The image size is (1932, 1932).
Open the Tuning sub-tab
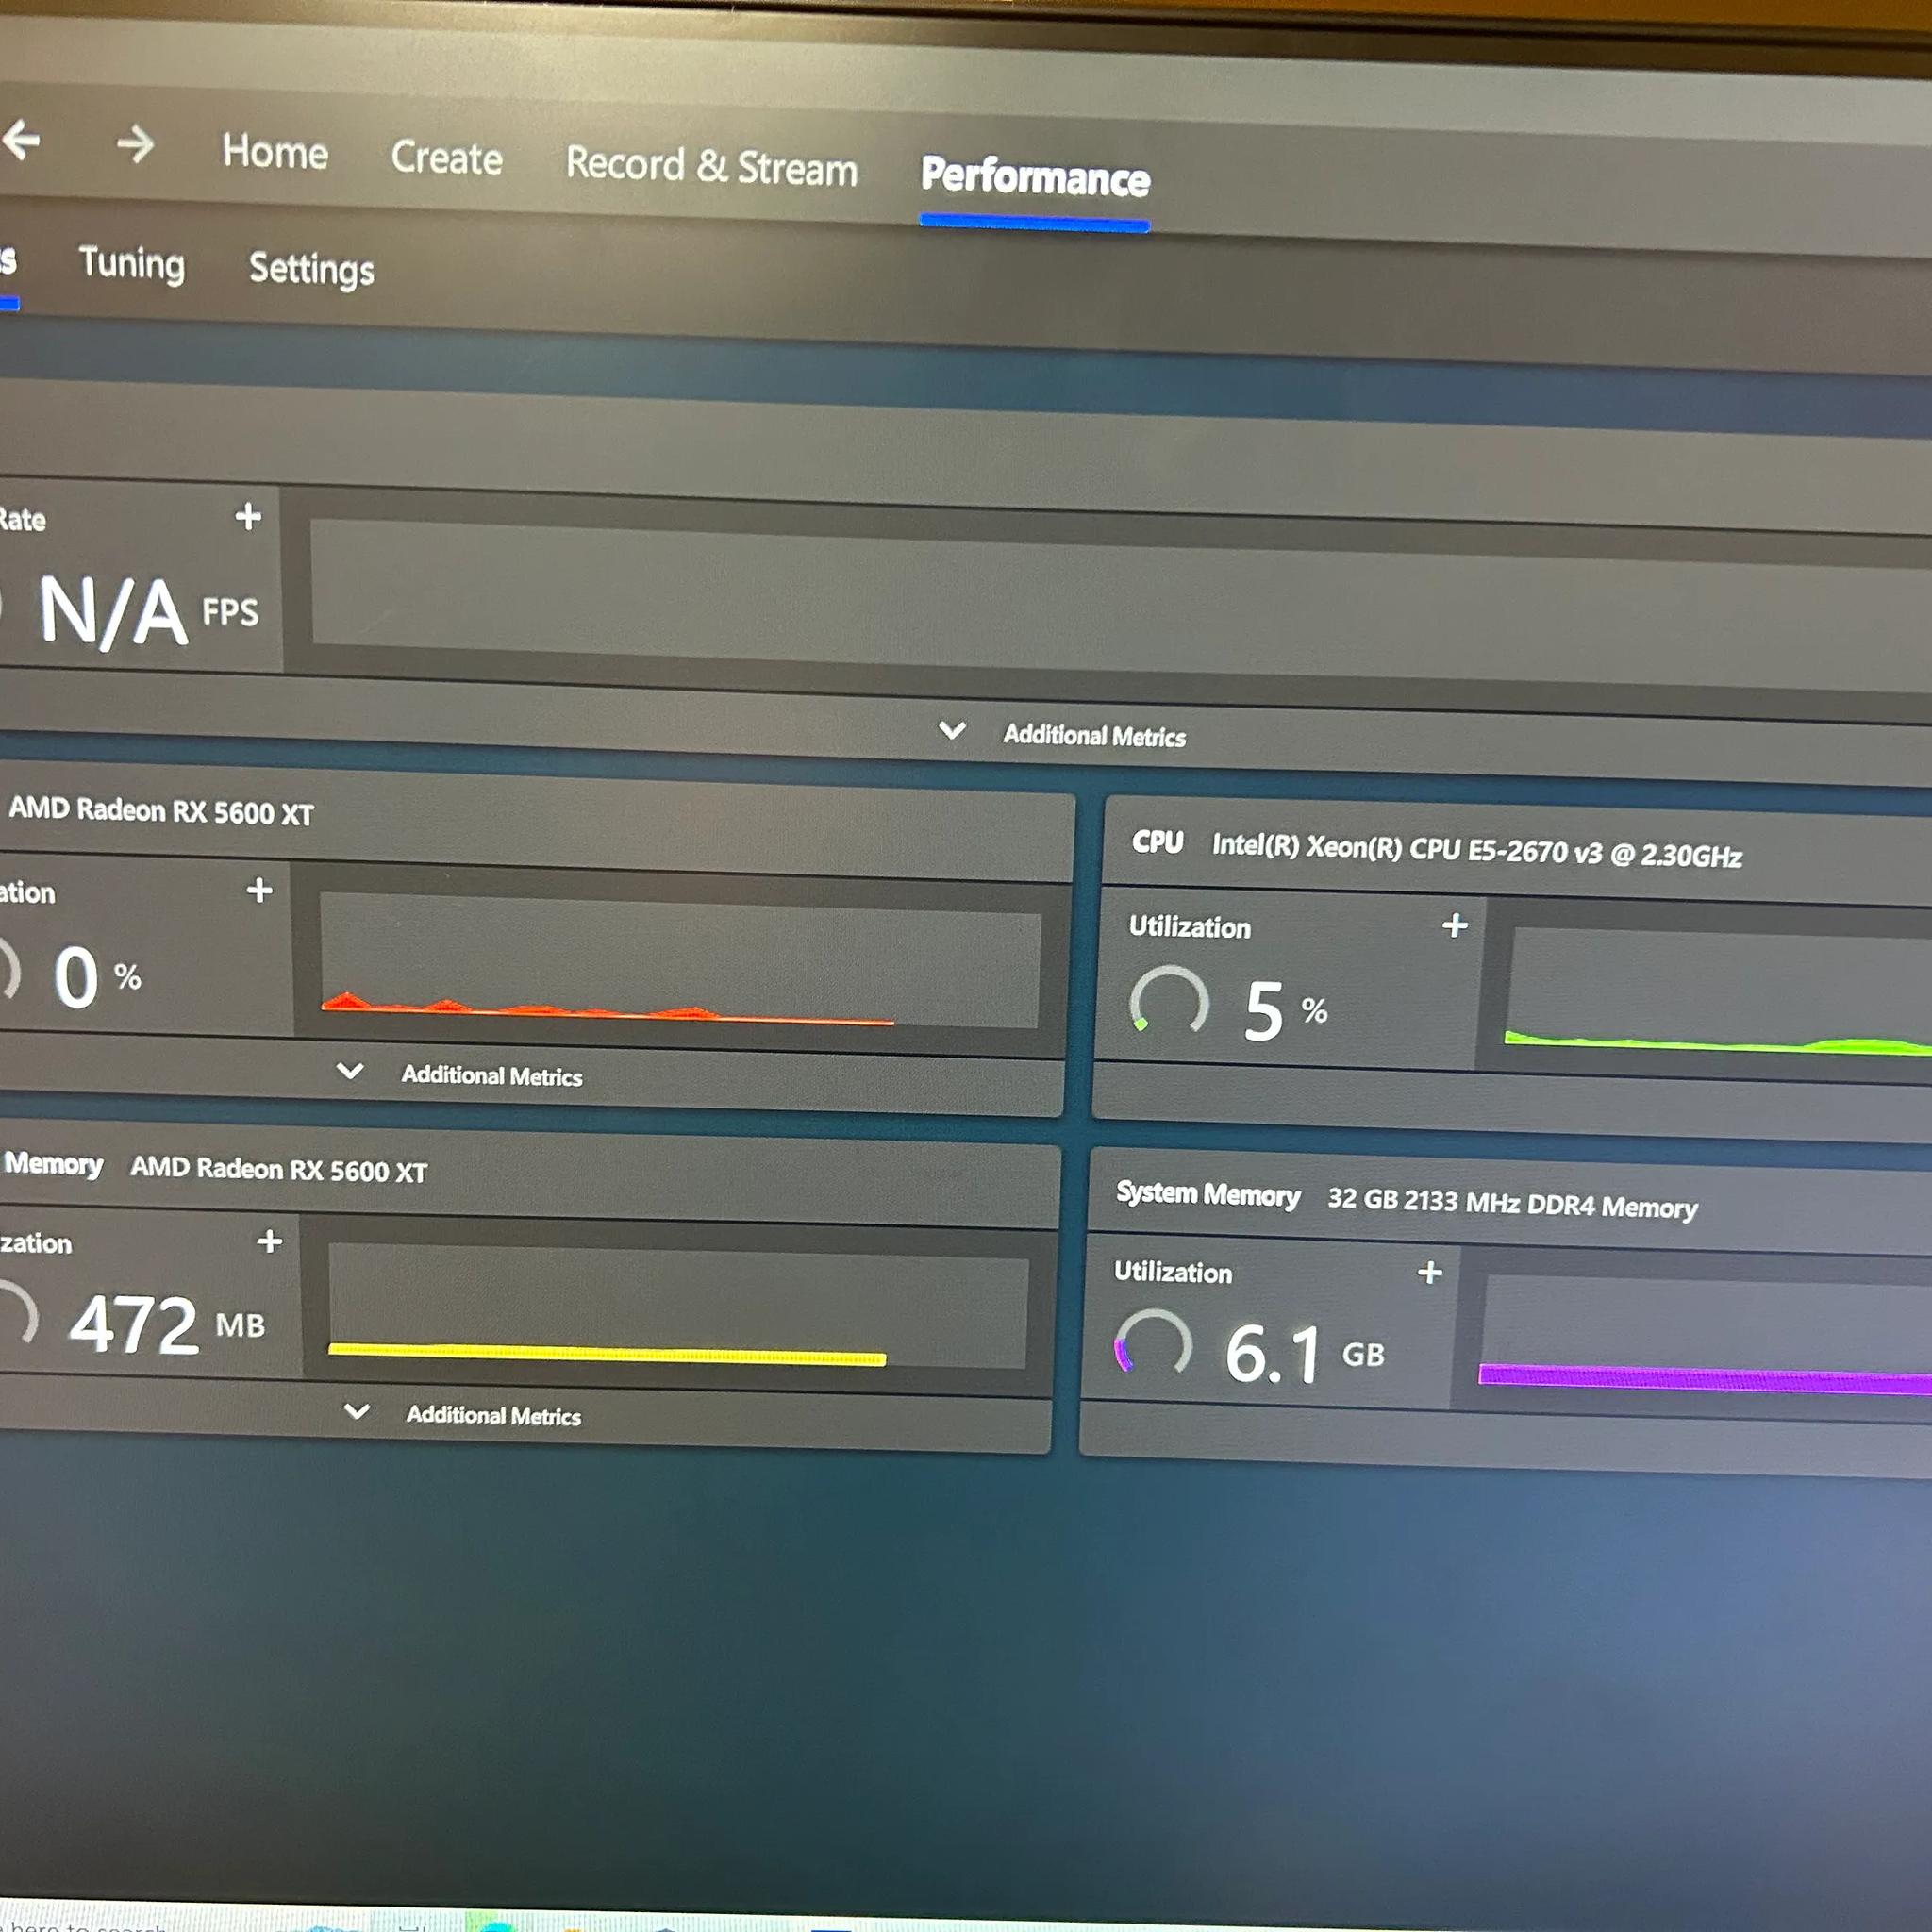(132, 264)
